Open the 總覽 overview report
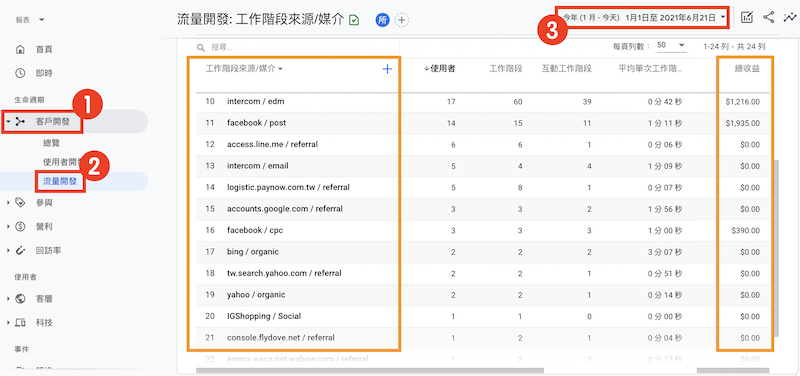The height and width of the screenshot is (376, 800). point(51,144)
